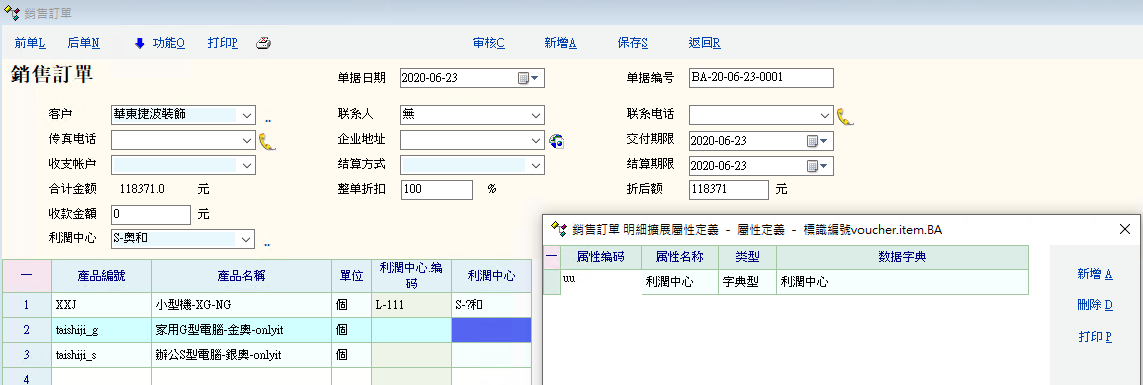Open the calendar picker for 交付期限
1143x385 pixels.
[816, 141]
